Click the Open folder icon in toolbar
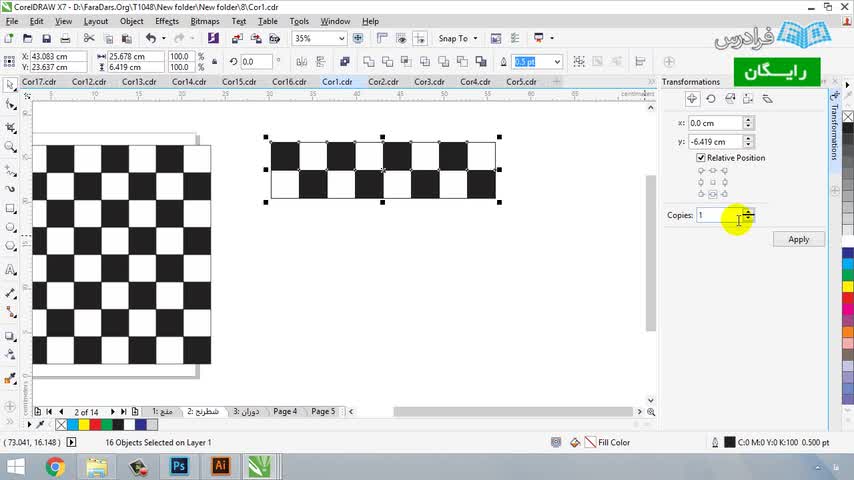Viewport: 854px width, 480px height. (28, 39)
